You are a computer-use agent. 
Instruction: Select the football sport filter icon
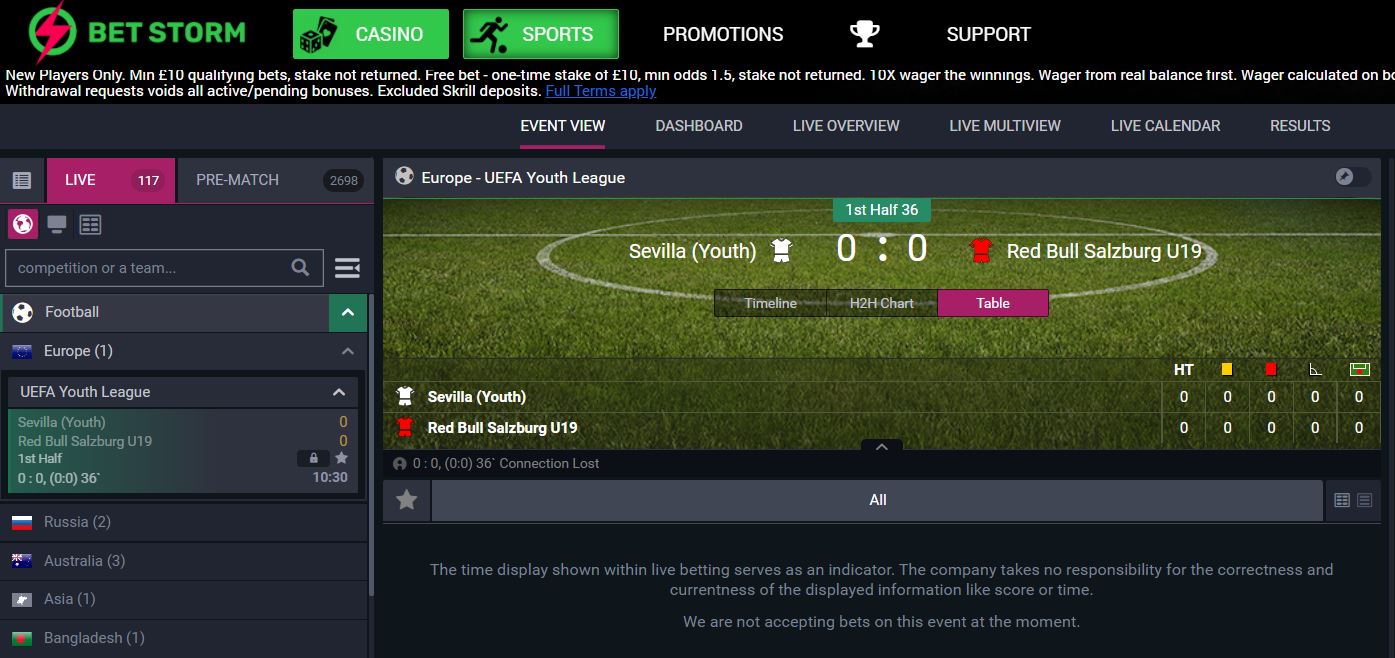[x=23, y=224]
